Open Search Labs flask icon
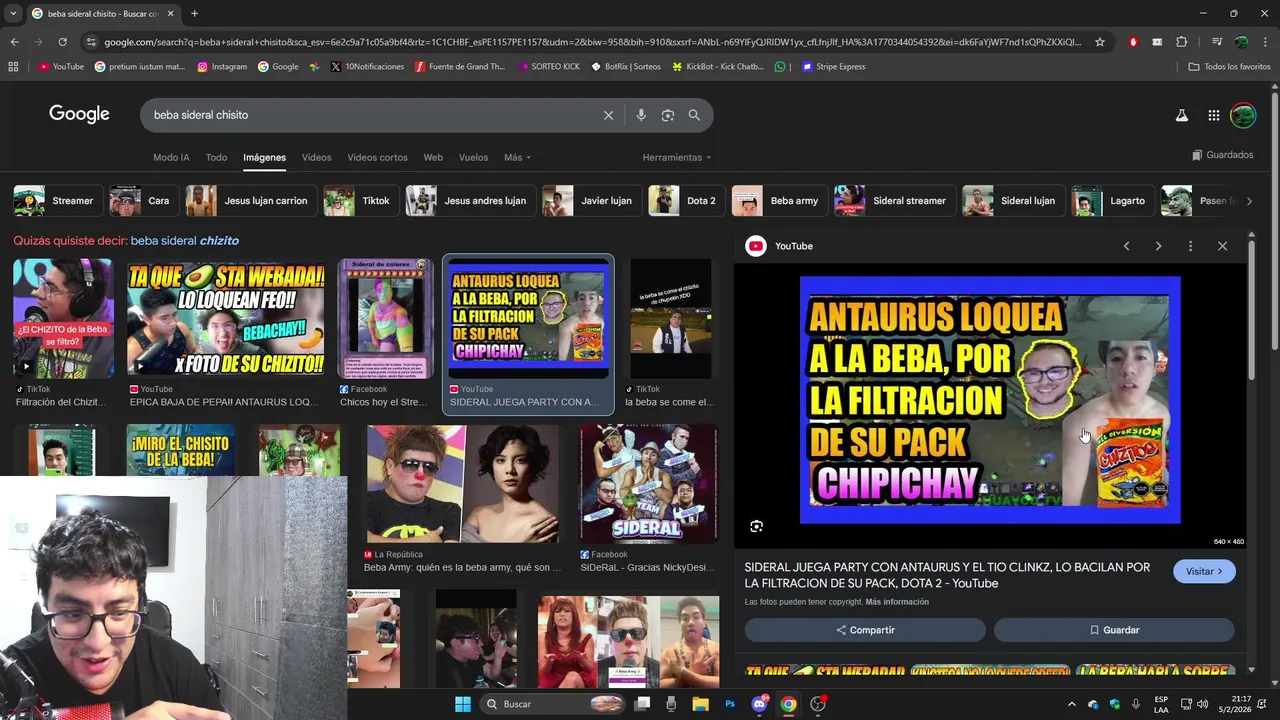Viewport: 1280px width, 720px height. 1182,115
